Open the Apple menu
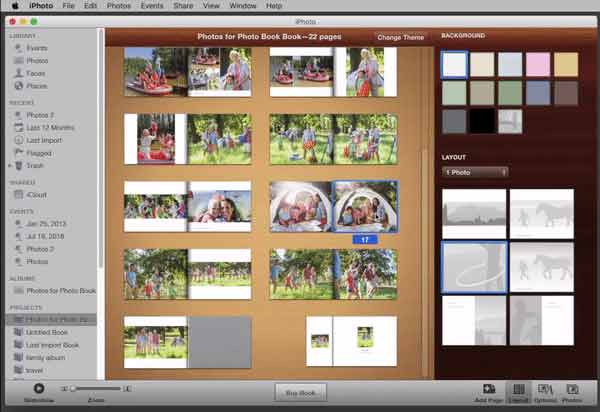This screenshot has height=412, width=600. click(x=15, y=5)
